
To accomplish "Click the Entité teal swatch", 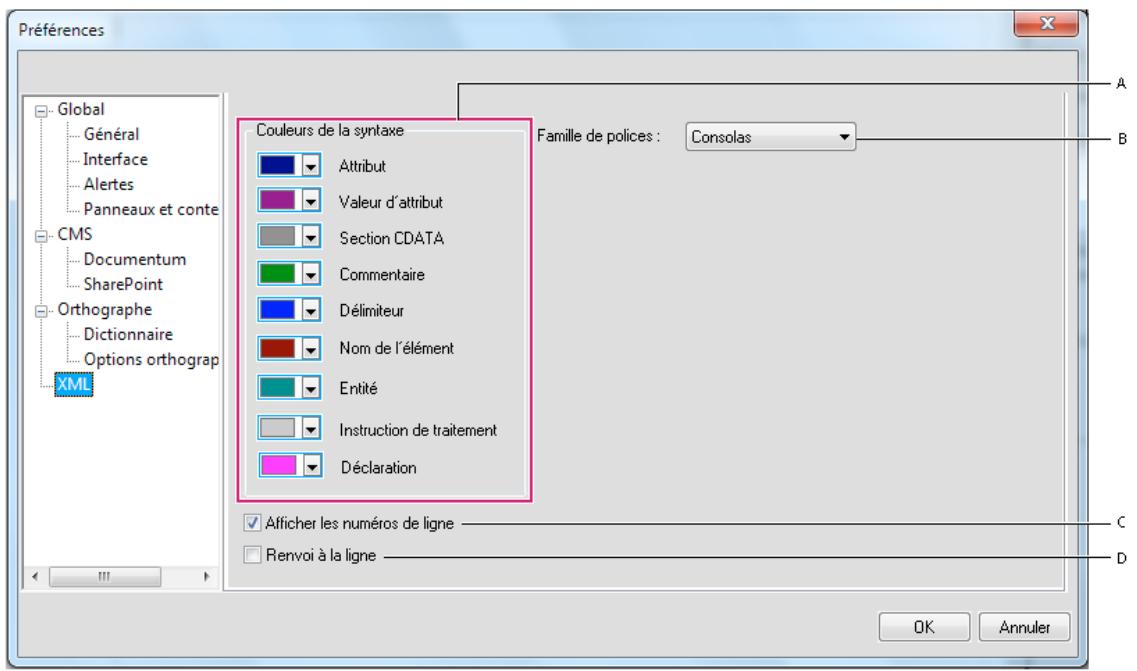I will (278, 387).
